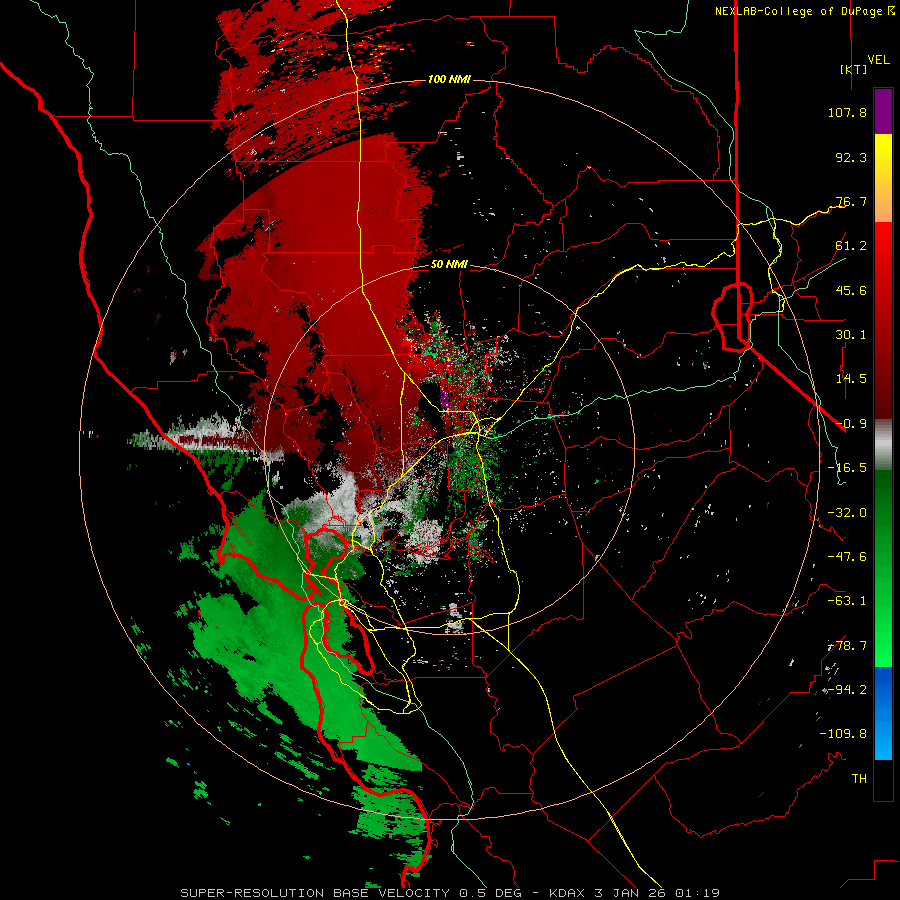This screenshot has height=900, width=900.
Task: Click the 100 NMI range ring label
Action: point(449,79)
